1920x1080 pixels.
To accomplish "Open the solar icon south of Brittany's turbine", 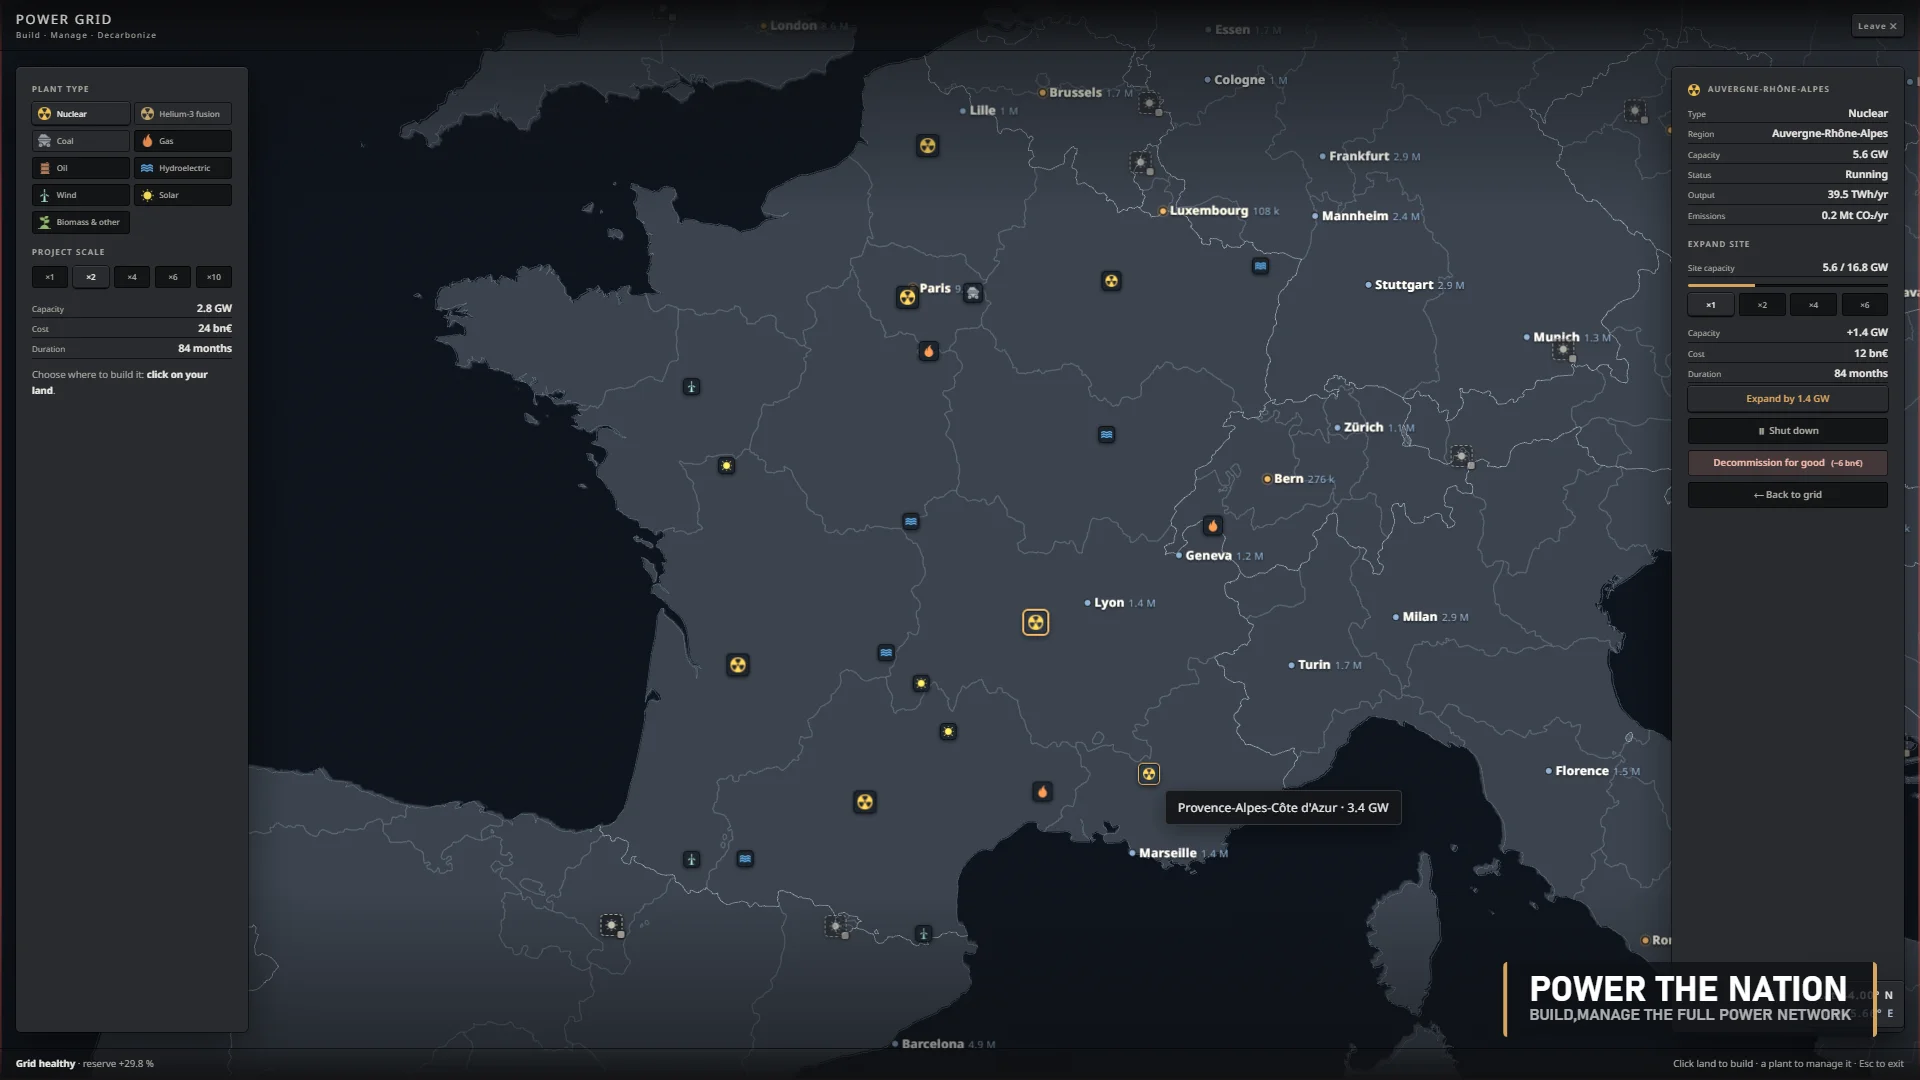I will 726,465.
